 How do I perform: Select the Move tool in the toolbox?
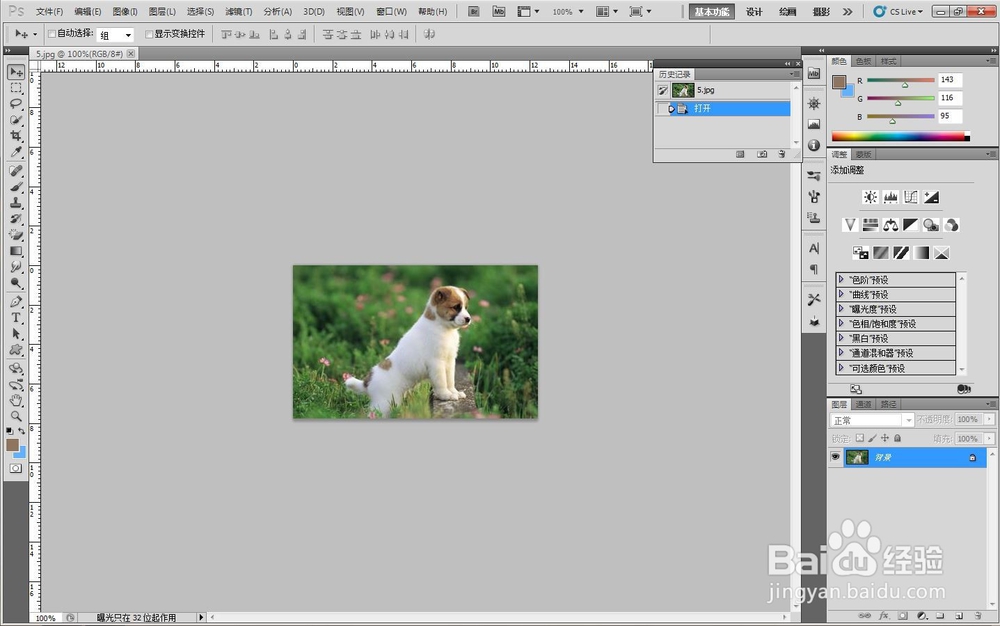[x=16, y=72]
